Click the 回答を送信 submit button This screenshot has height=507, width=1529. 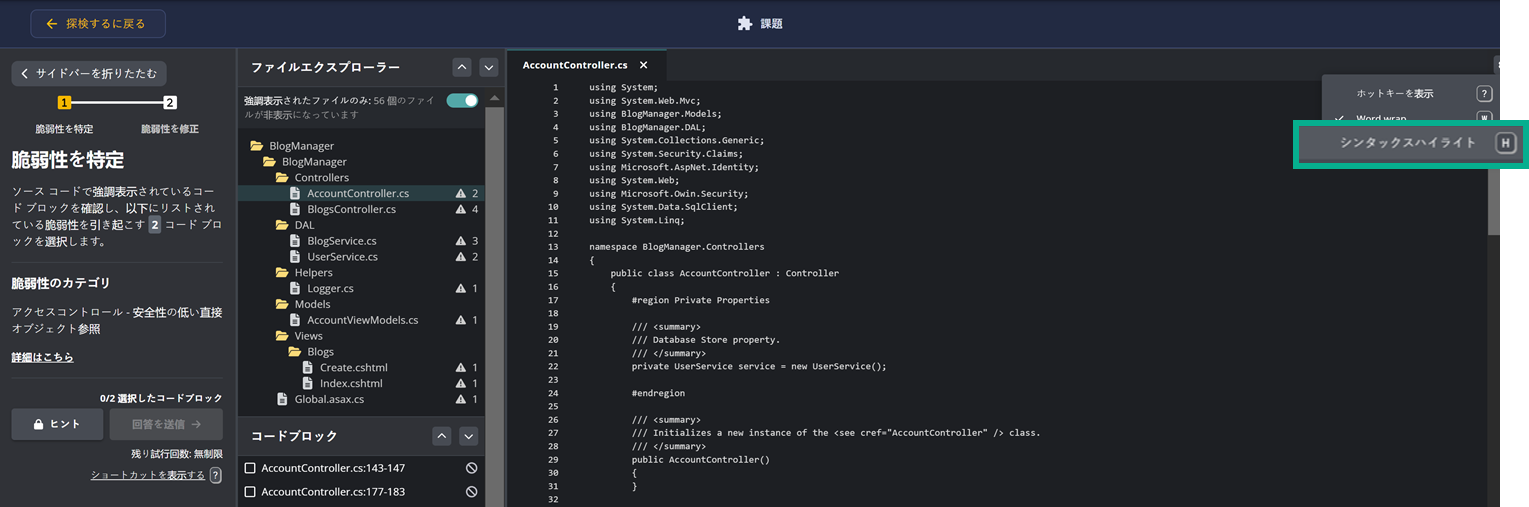166,424
